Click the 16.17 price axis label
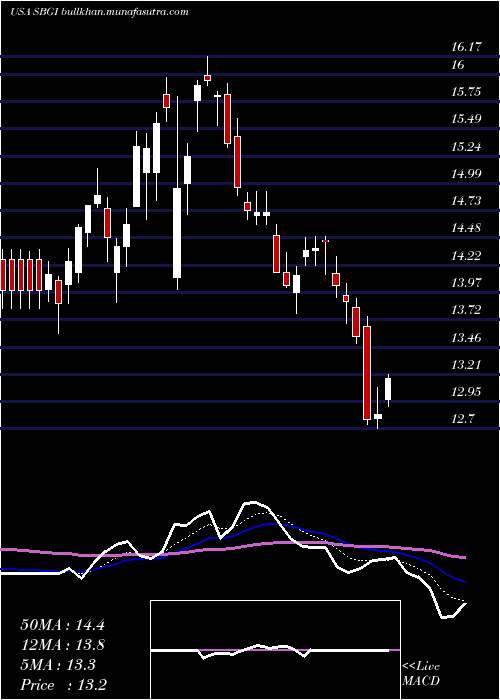500x700 pixels. (x=466, y=47)
